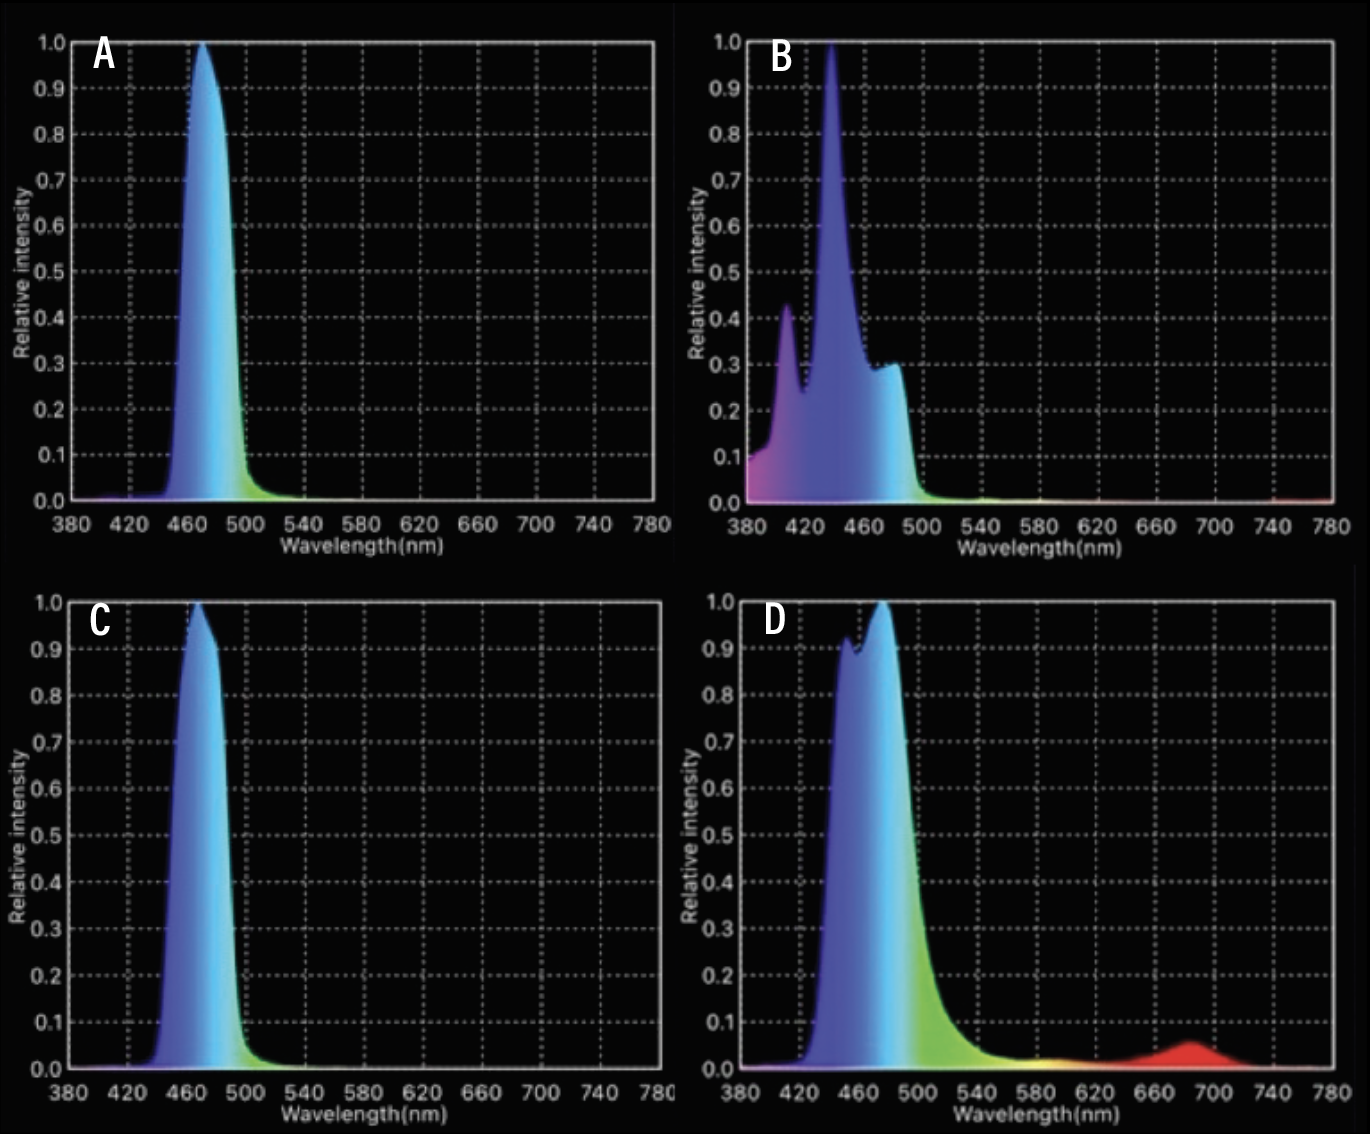Click the Wavelength(nm) axis title under chart A
Image resolution: width=1372 pixels, height=1134 pixels.
pyautogui.click(x=361, y=546)
